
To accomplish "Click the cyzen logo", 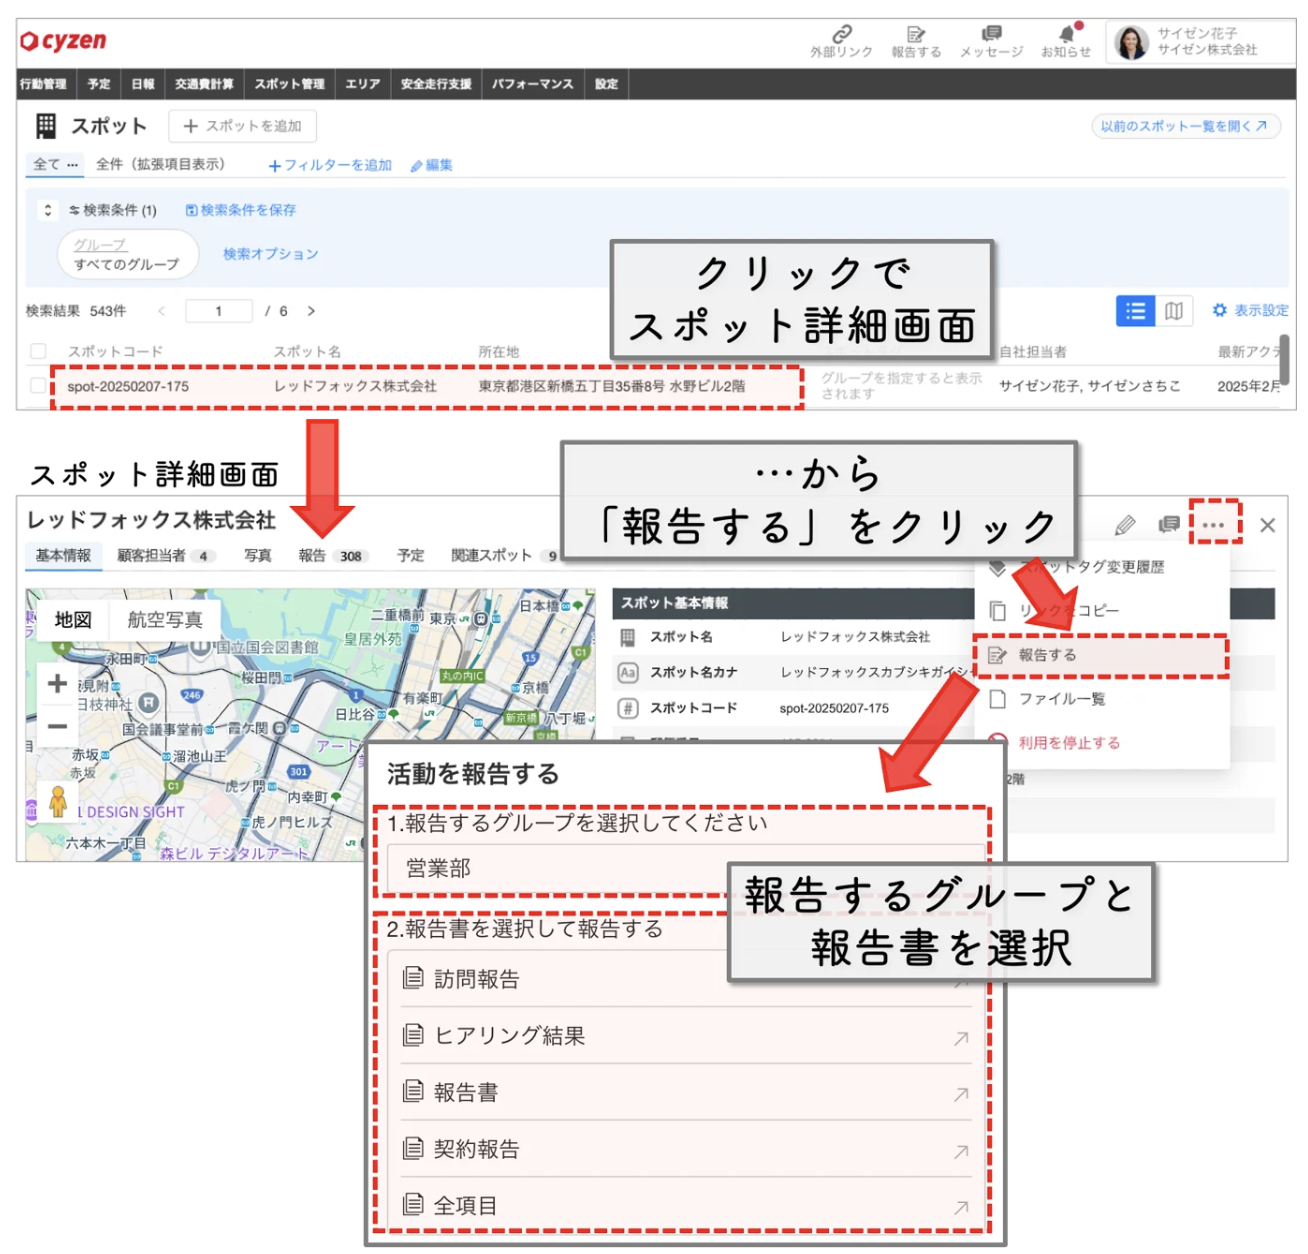I will point(64,41).
